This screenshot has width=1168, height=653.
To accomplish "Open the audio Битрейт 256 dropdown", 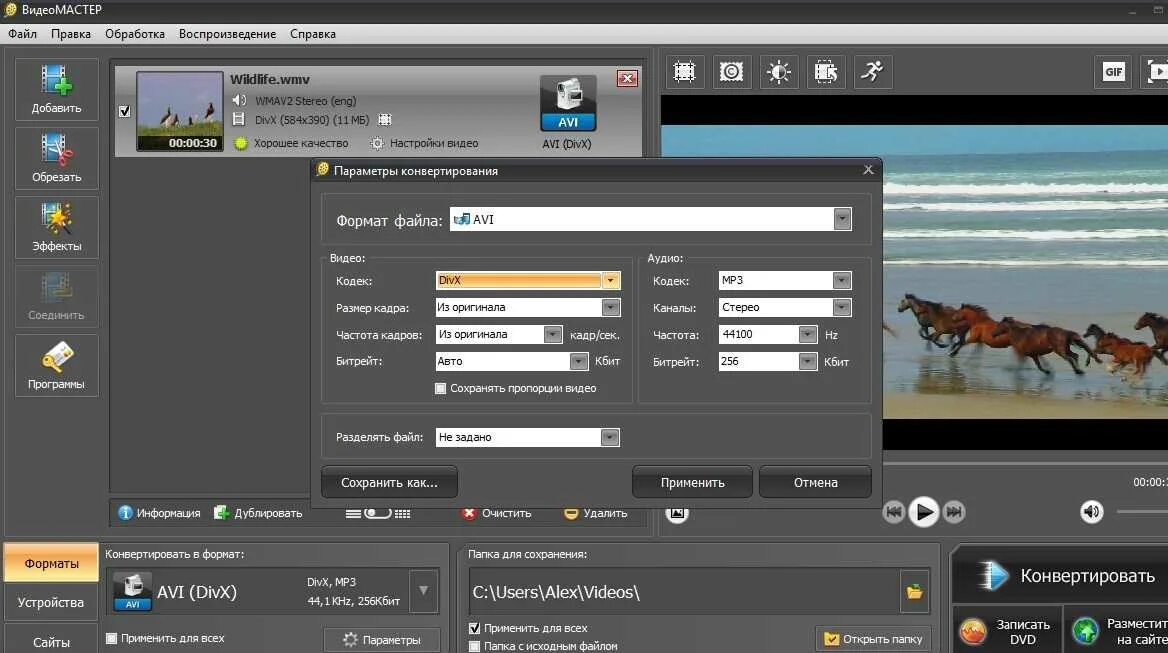I will 807,361.
